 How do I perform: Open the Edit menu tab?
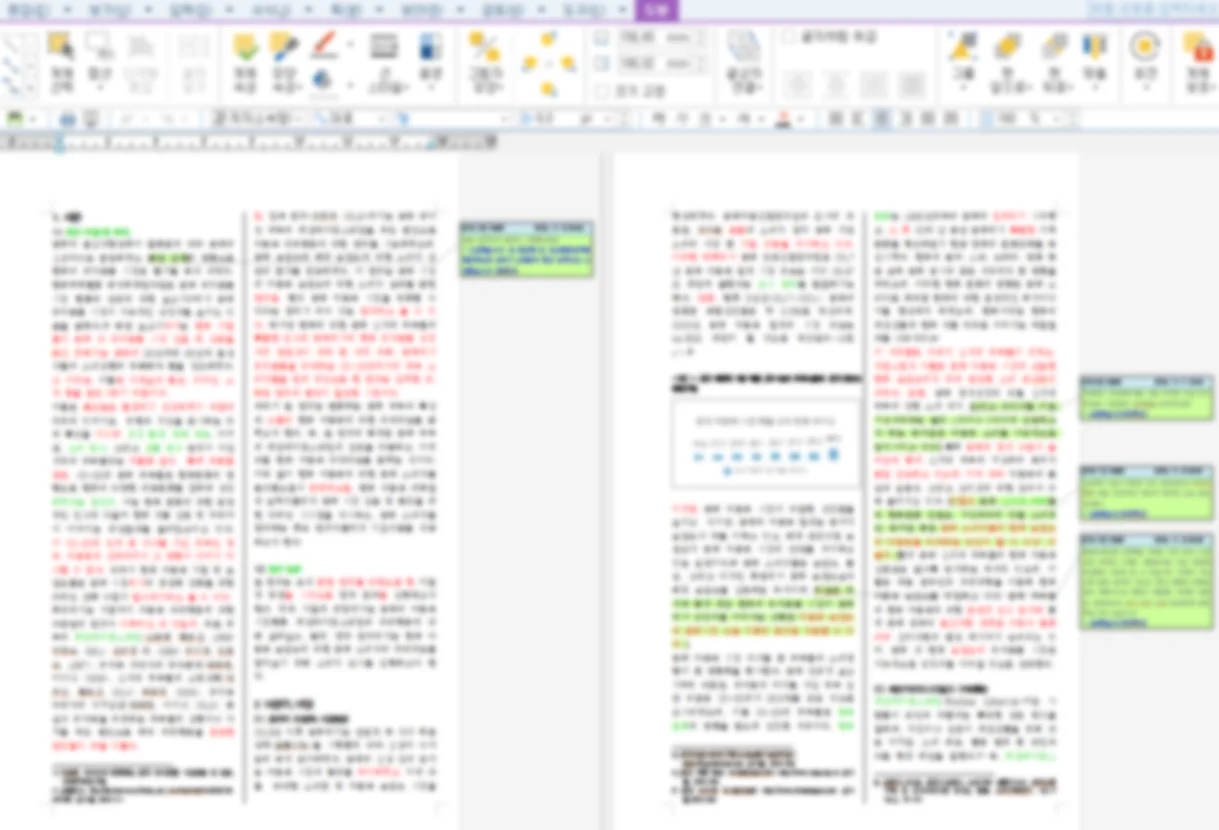27,9
